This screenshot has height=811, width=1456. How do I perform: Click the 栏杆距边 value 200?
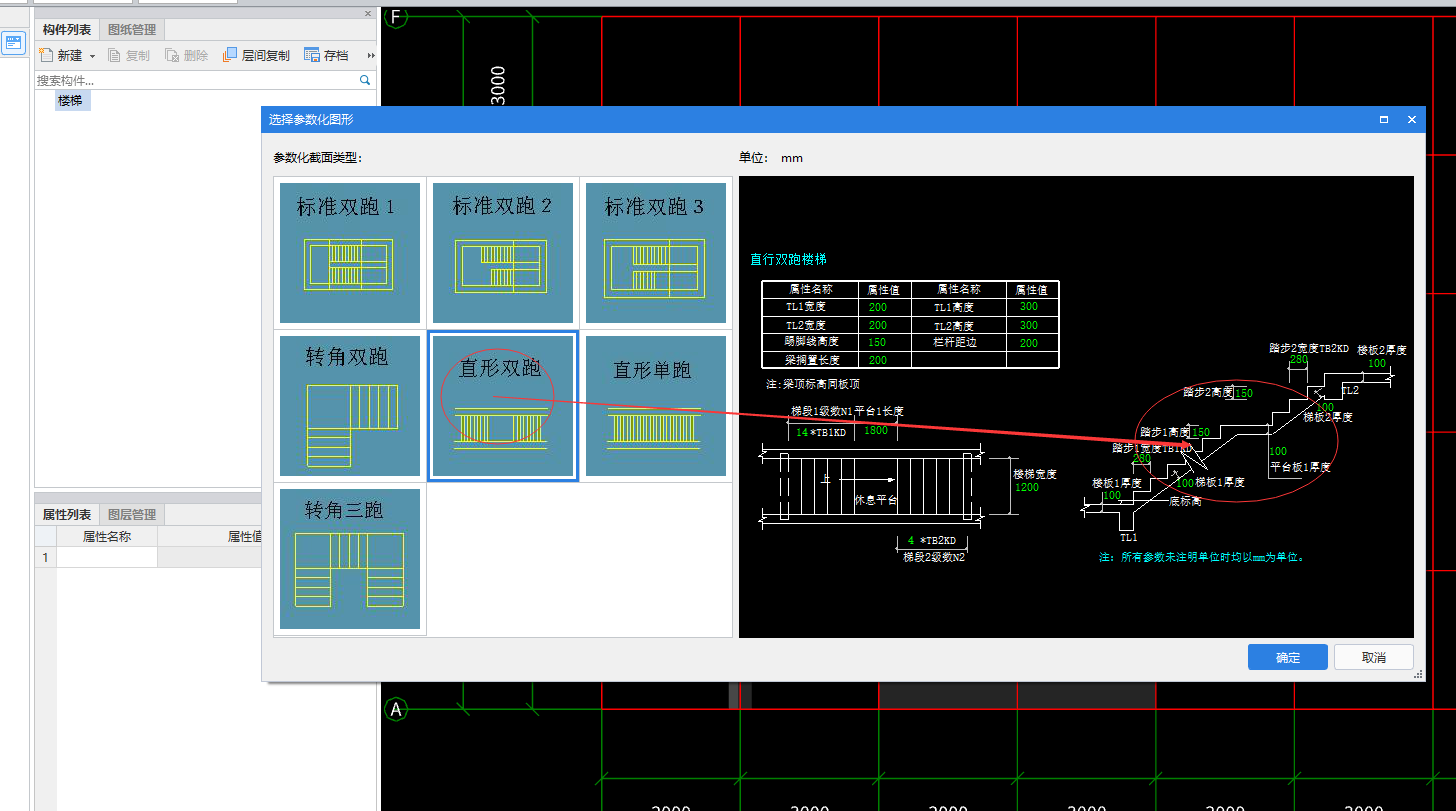[1029, 342]
